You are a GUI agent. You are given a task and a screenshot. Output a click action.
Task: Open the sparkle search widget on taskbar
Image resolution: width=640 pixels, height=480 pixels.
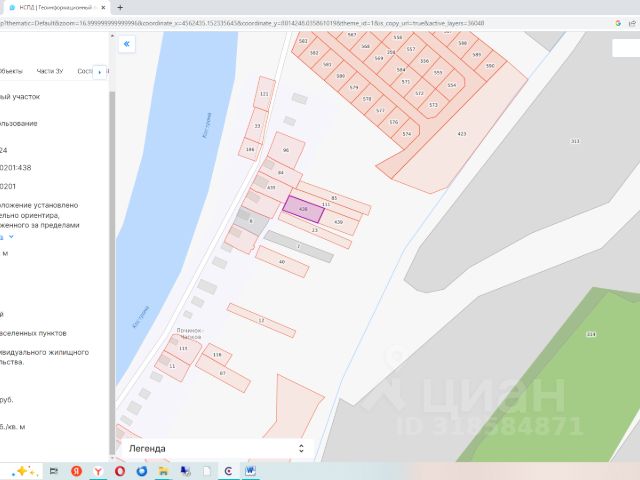(x=24, y=471)
